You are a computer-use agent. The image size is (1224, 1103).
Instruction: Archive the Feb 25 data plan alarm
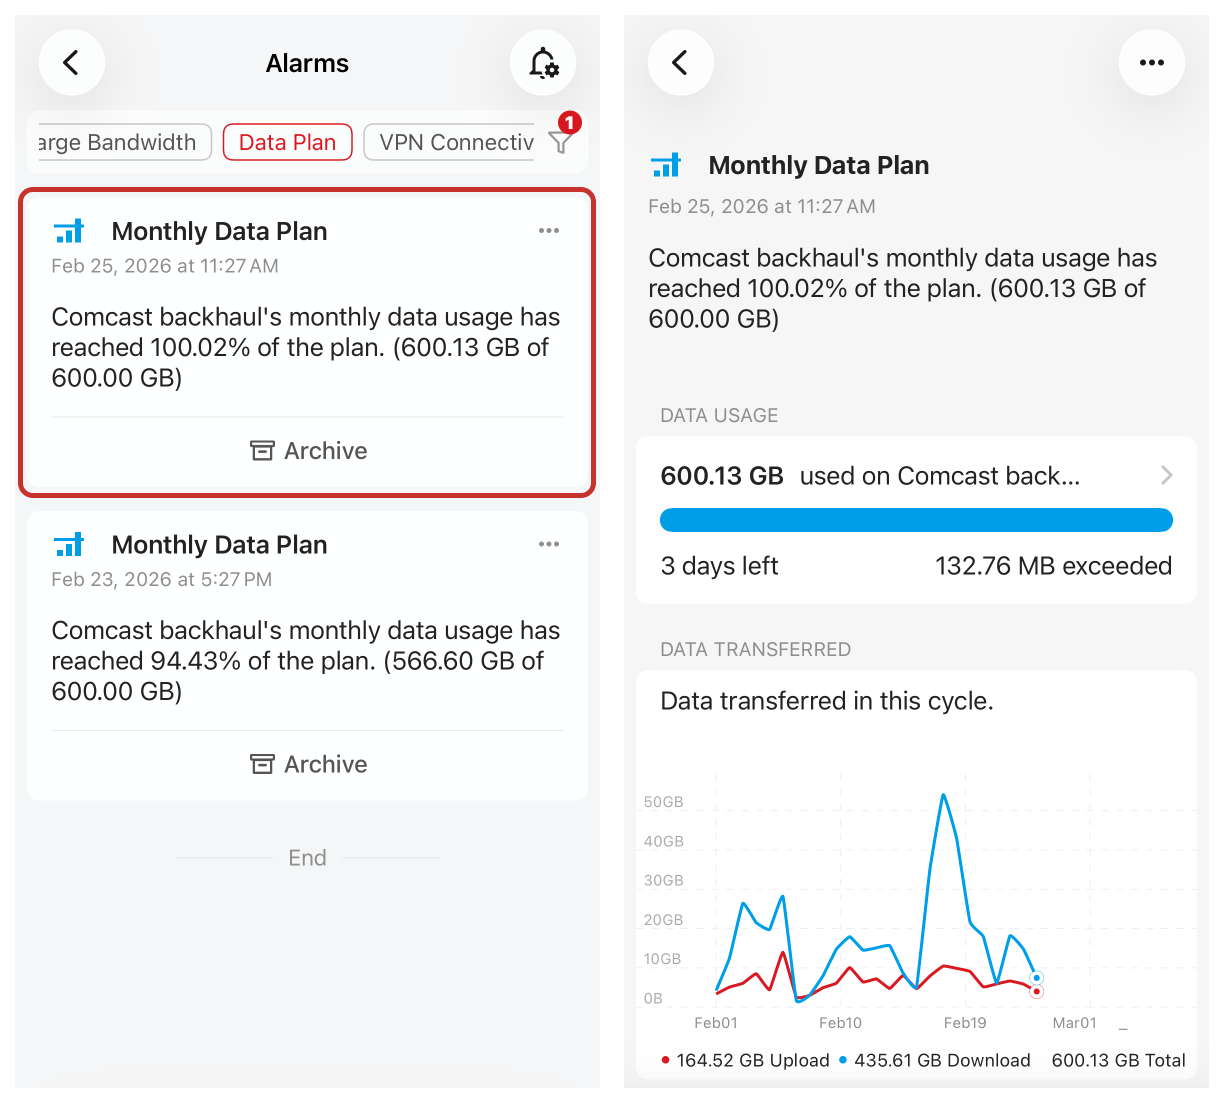click(308, 451)
